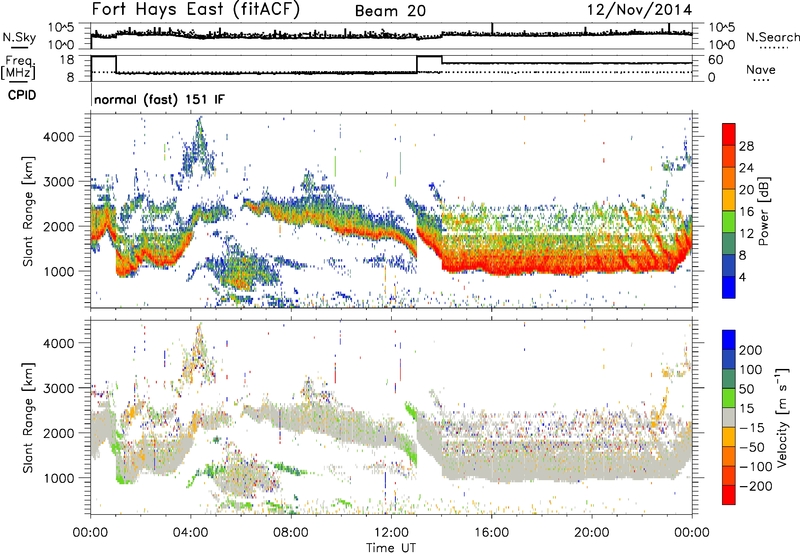Click the "-100" label on the velocity colorbar
The image size is (800, 554).
(x=756, y=467)
